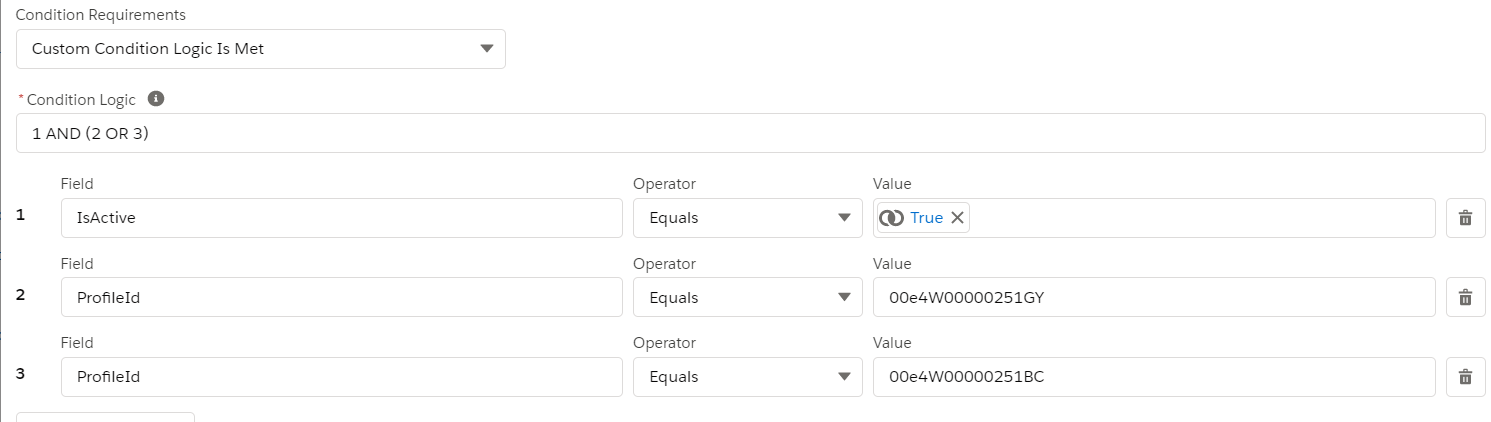The height and width of the screenshot is (422, 1491).
Task: Edit the value 00e4W00000251BC
Action: pyautogui.click(x=1153, y=377)
